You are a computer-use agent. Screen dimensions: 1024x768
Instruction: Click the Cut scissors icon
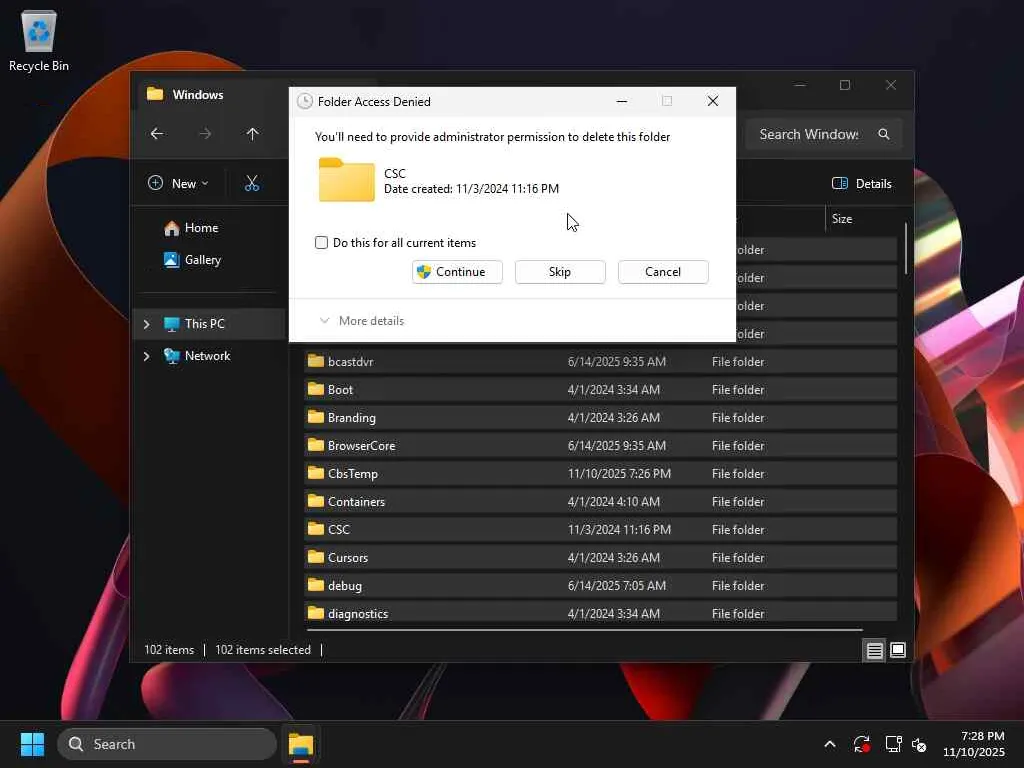pos(252,184)
